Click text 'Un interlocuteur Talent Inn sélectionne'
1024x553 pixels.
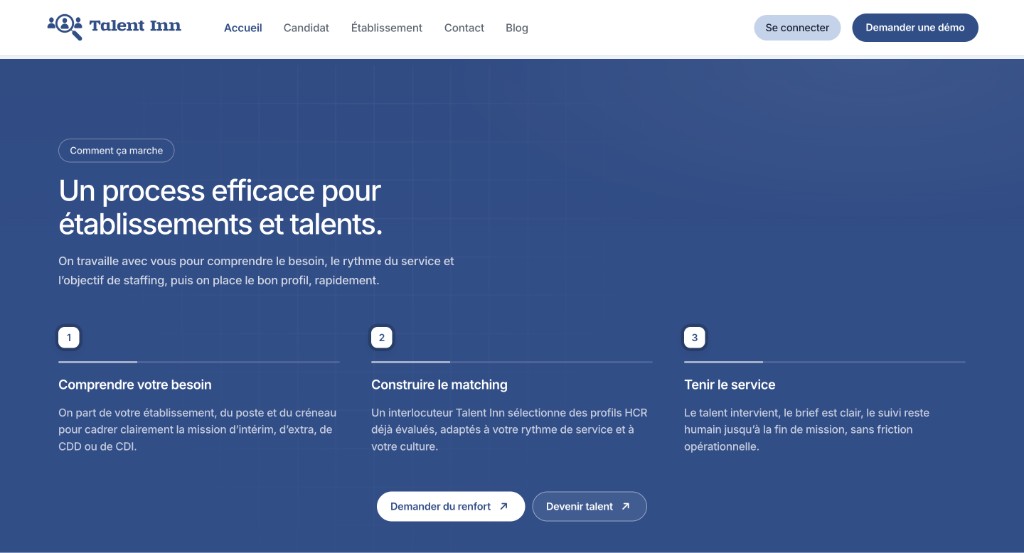click(509, 430)
